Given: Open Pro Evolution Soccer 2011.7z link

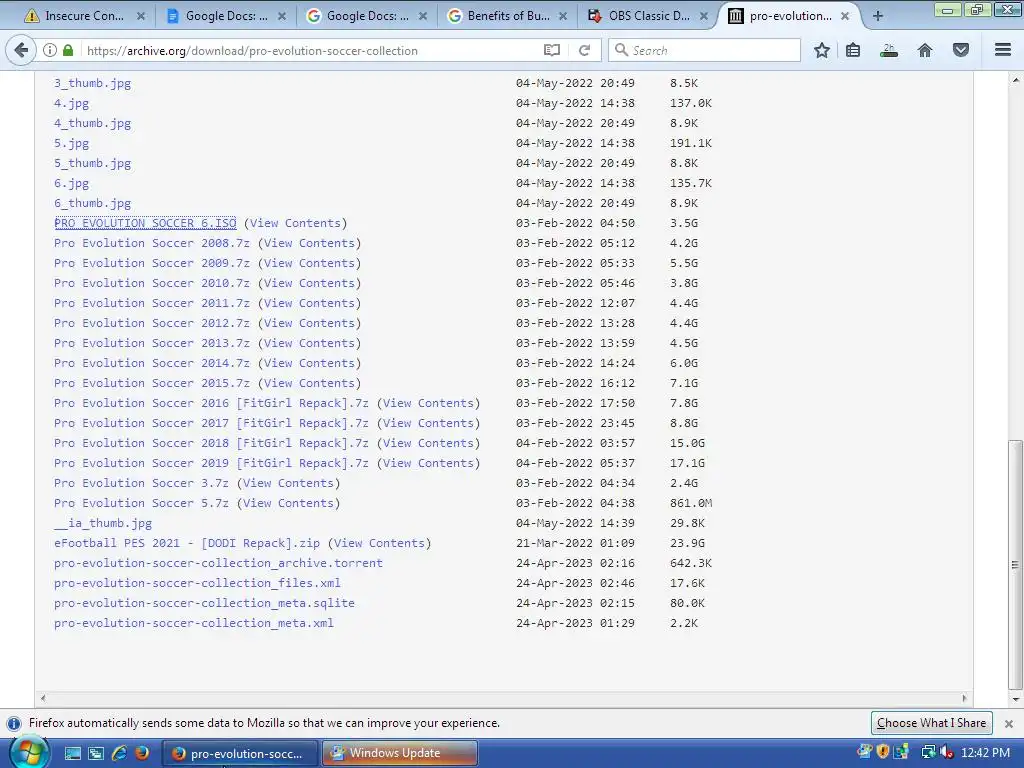Looking at the screenshot, I should pyautogui.click(x=152, y=303).
